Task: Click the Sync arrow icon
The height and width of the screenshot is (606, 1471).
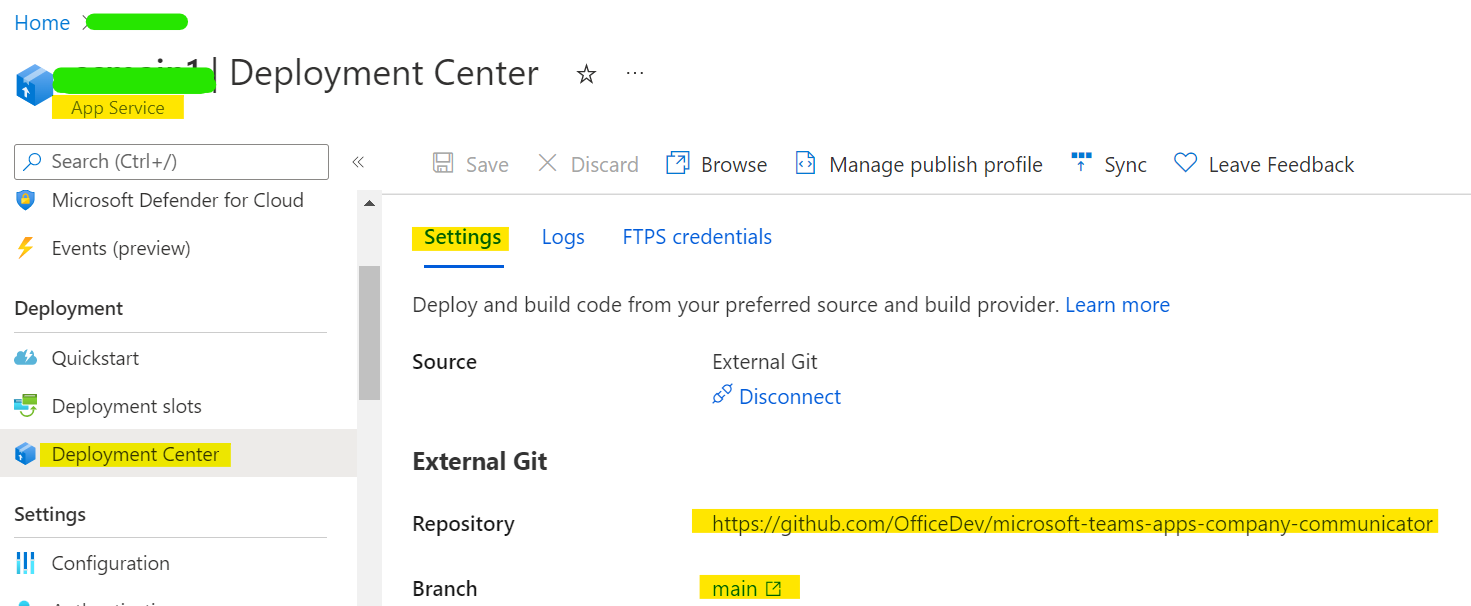Action: [1081, 163]
